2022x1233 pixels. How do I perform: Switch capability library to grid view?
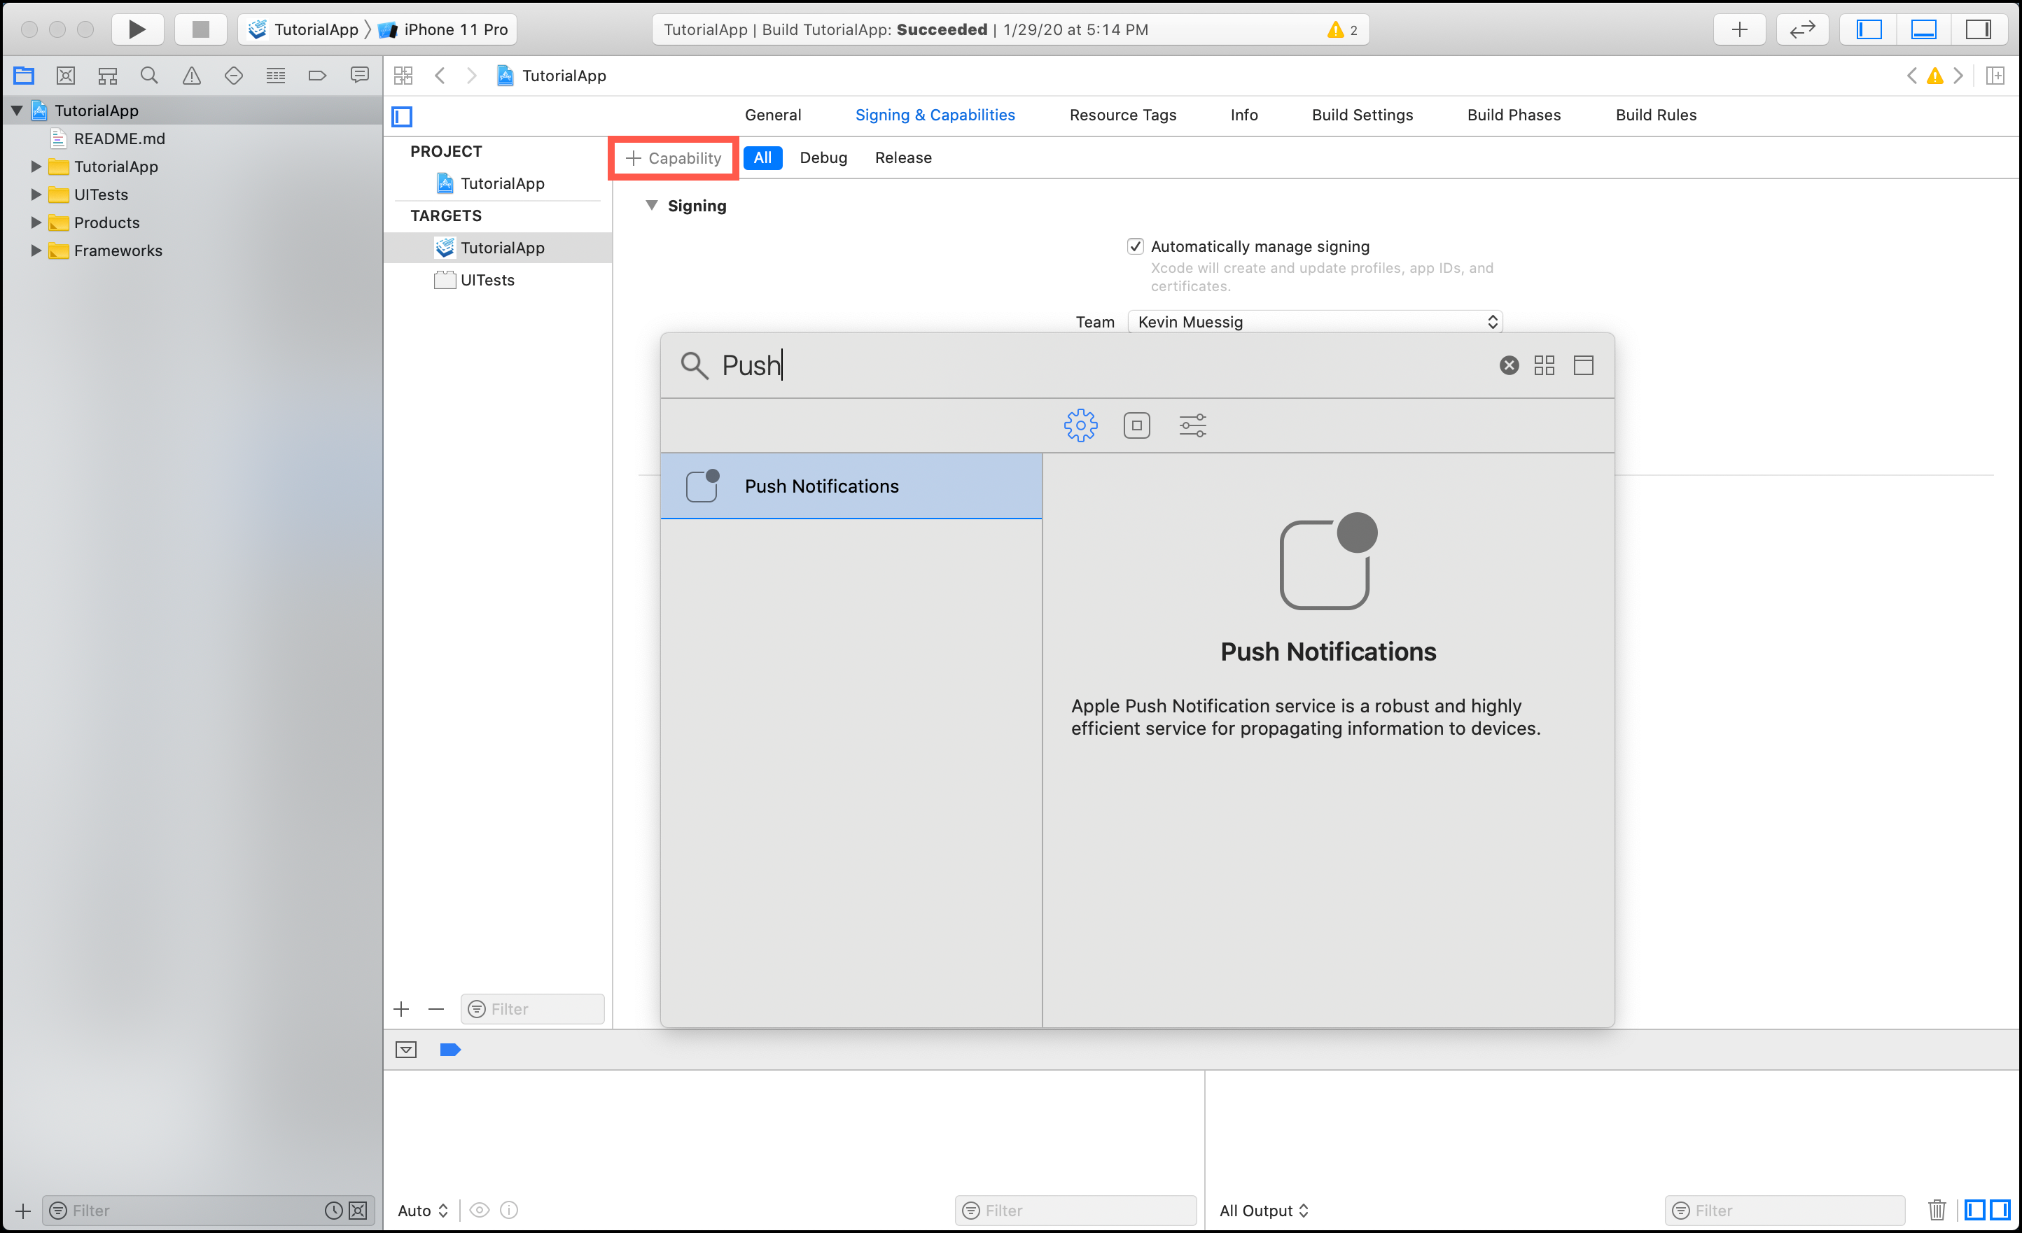point(1544,366)
